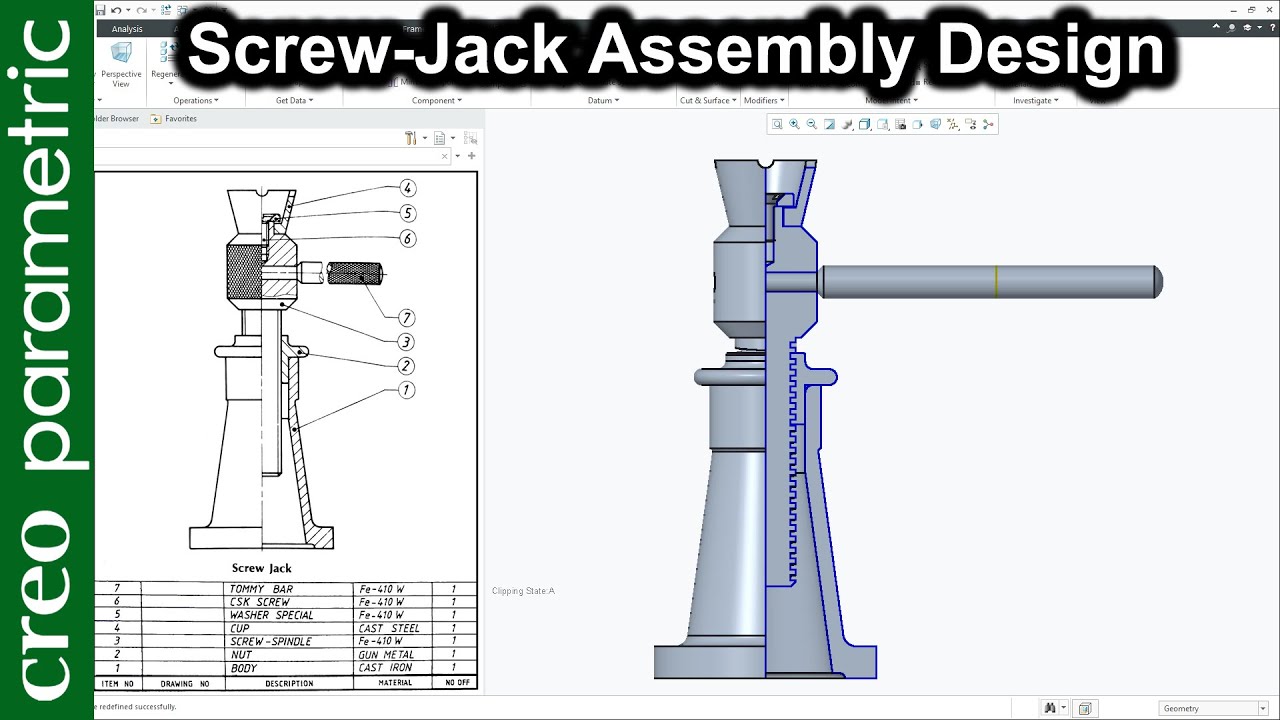1280x720 pixels.
Task: Restore down the Creo window
Action: point(1251,10)
